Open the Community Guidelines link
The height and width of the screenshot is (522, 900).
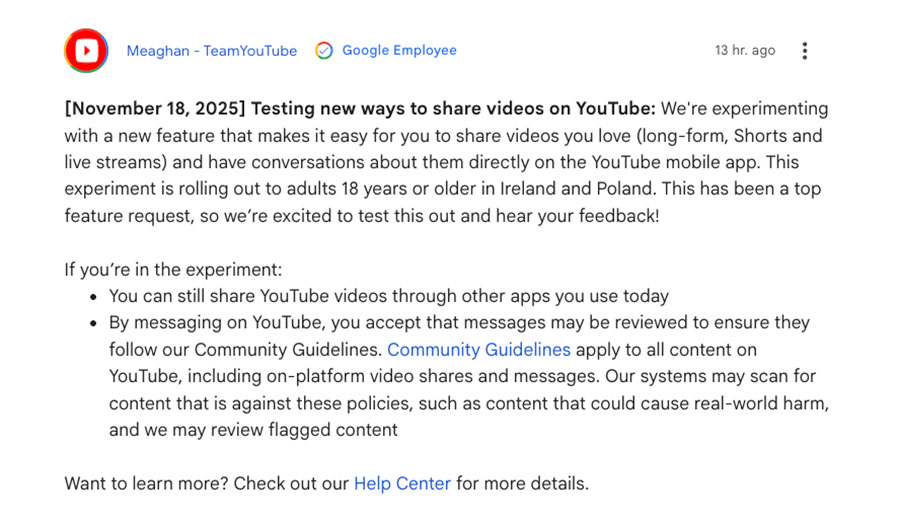click(478, 350)
